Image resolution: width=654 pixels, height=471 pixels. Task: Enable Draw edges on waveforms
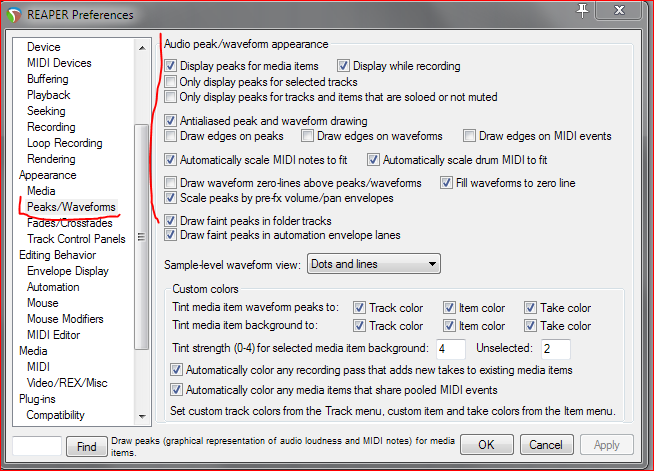pos(307,136)
